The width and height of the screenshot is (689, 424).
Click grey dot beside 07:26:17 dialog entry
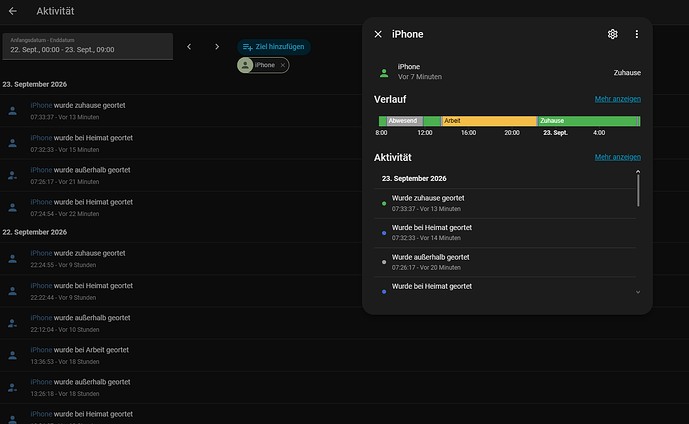point(384,262)
